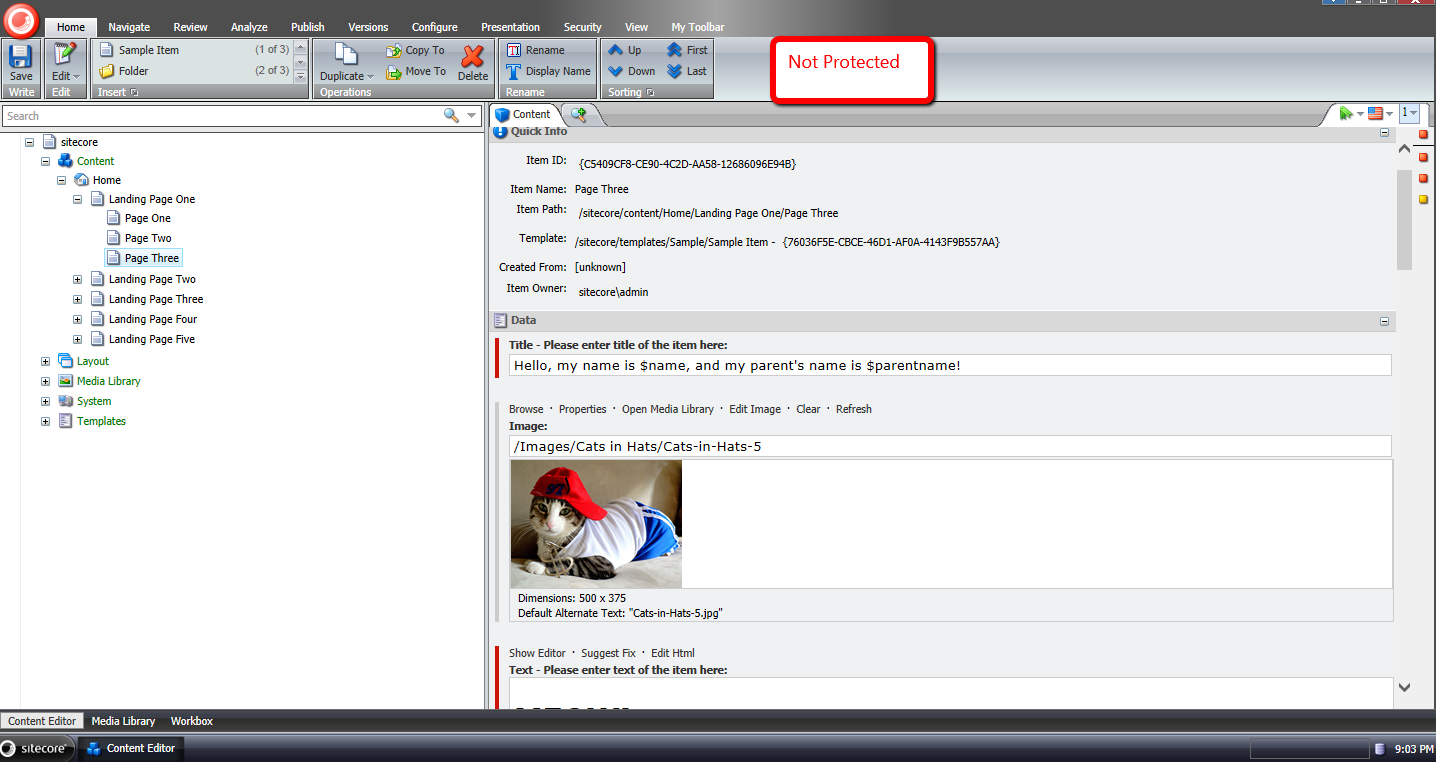Click the Save icon in the ribbon
1436x762 pixels.
point(21,58)
